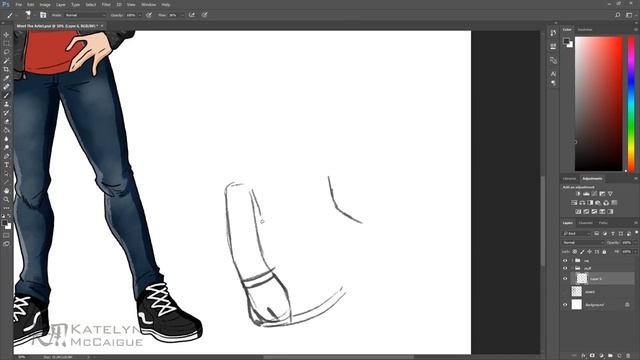The image size is (640, 360).
Task: Select the Eyedropper tool
Action: [x=6, y=78]
